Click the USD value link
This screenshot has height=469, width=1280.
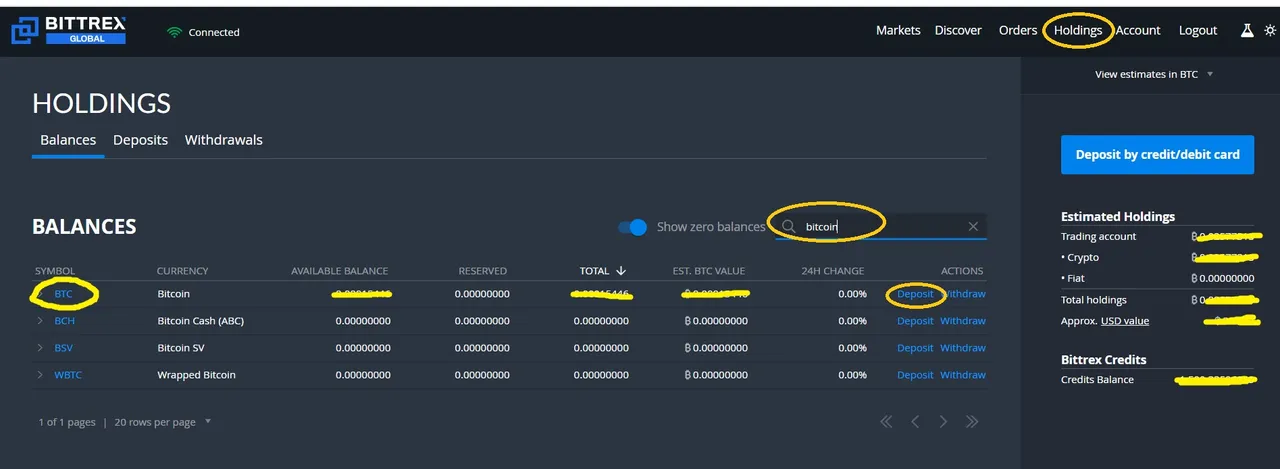point(1125,321)
